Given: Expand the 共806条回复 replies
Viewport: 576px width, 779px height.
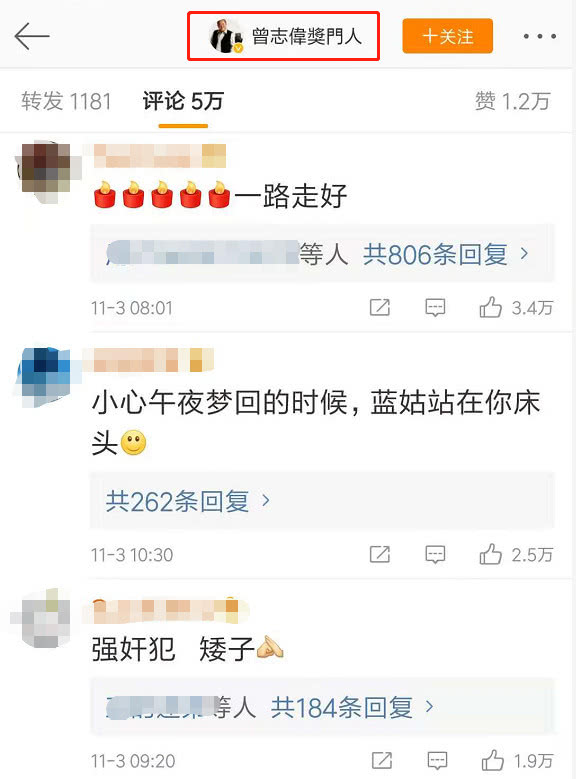Looking at the screenshot, I should (445, 254).
